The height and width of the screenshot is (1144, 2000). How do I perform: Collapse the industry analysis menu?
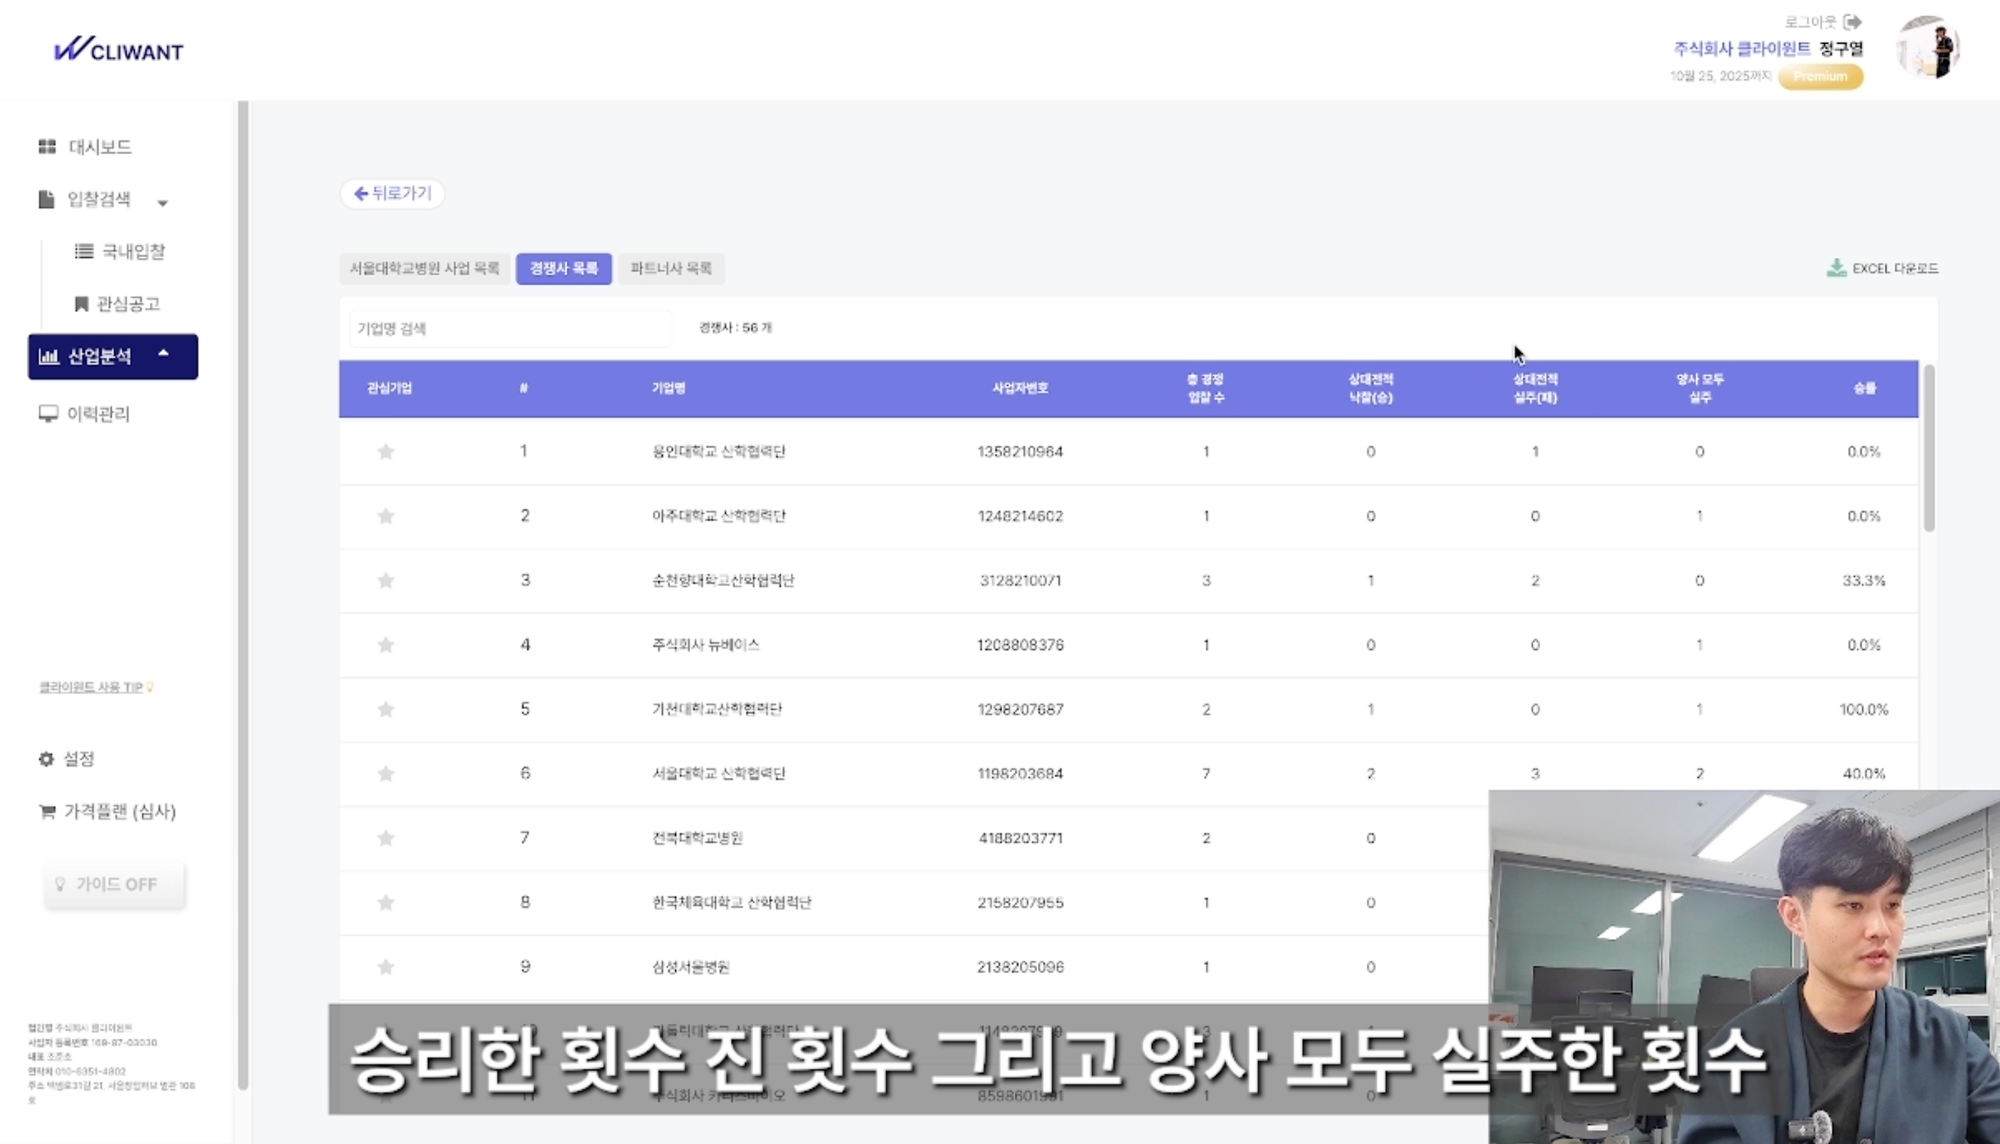tap(163, 354)
